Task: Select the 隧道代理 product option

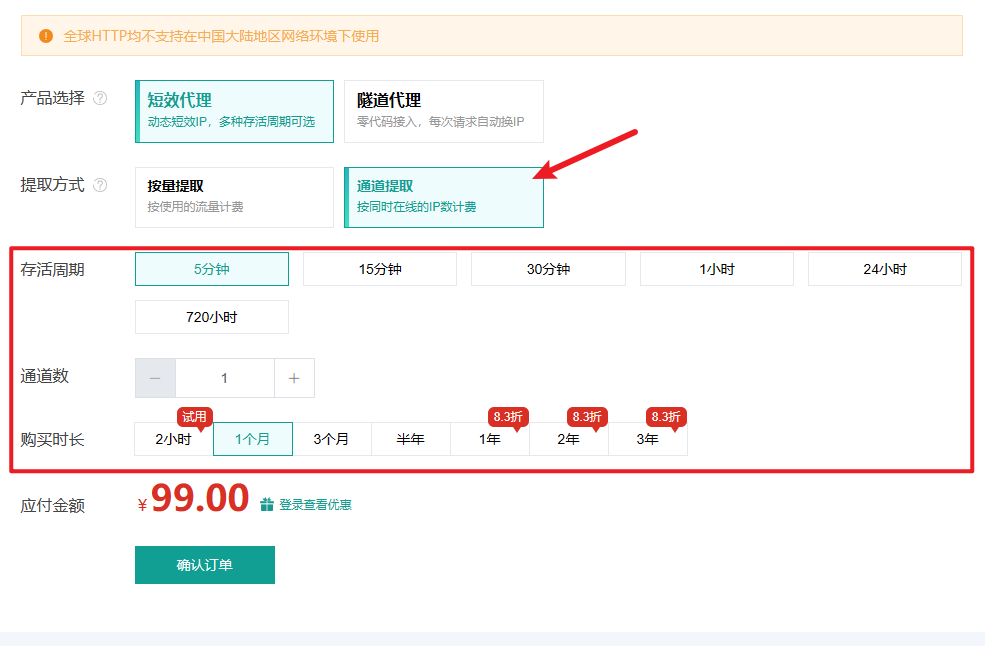Action: (x=443, y=111)
